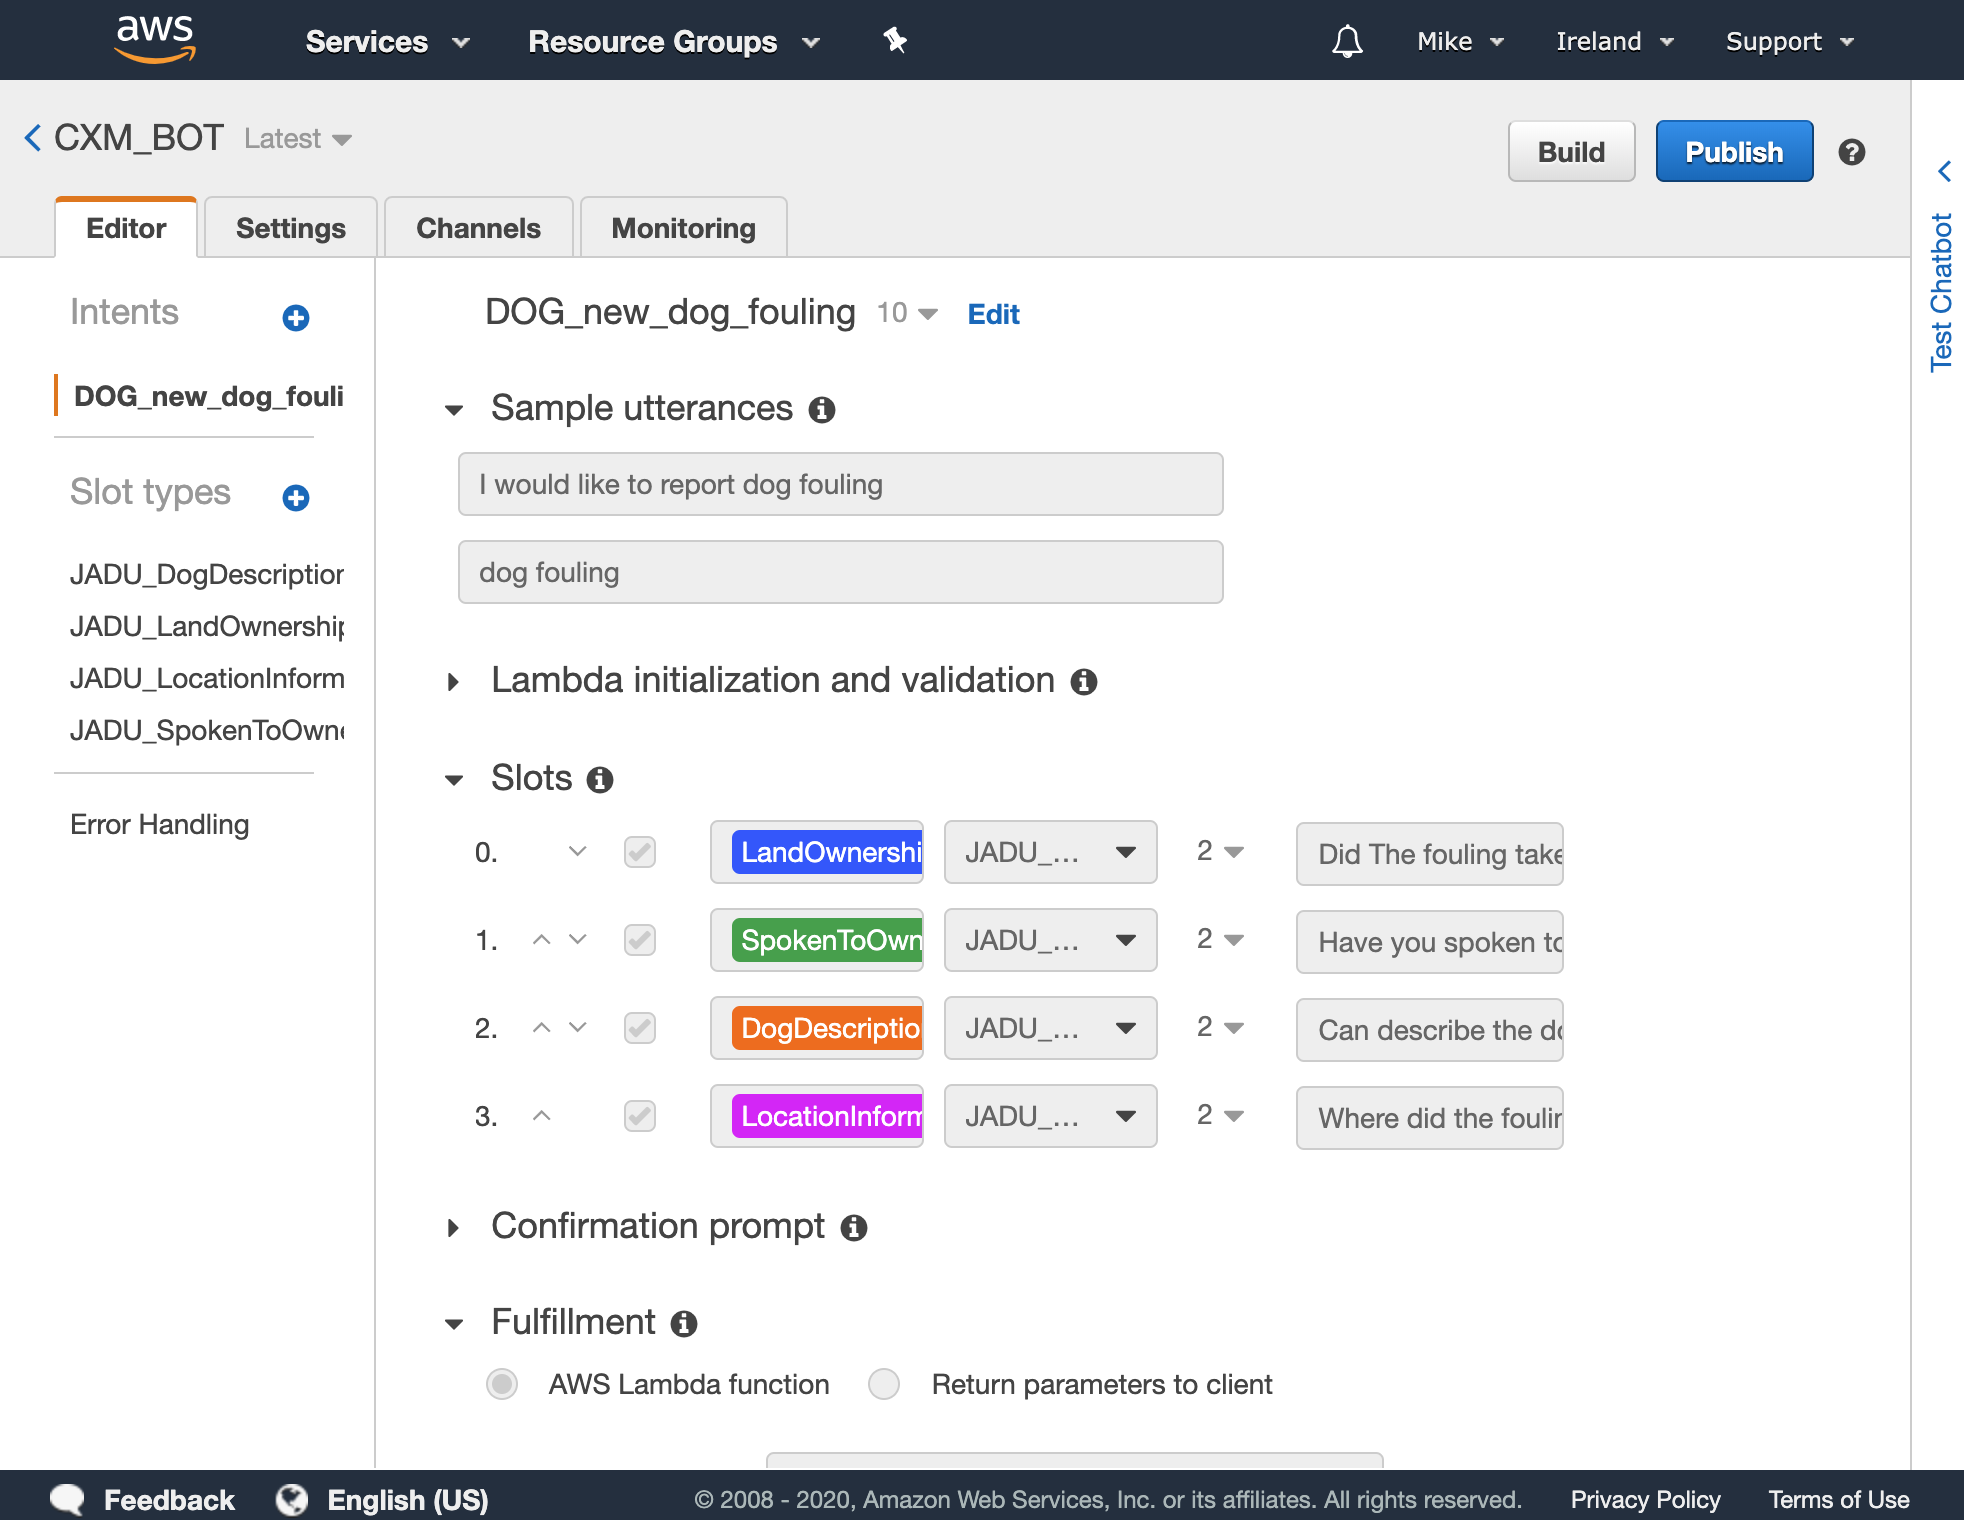Toggle required checkbox for SpokenToOwner slot
The width and height of the screenshot is (1964, 1520).
[x=640, y=940]
